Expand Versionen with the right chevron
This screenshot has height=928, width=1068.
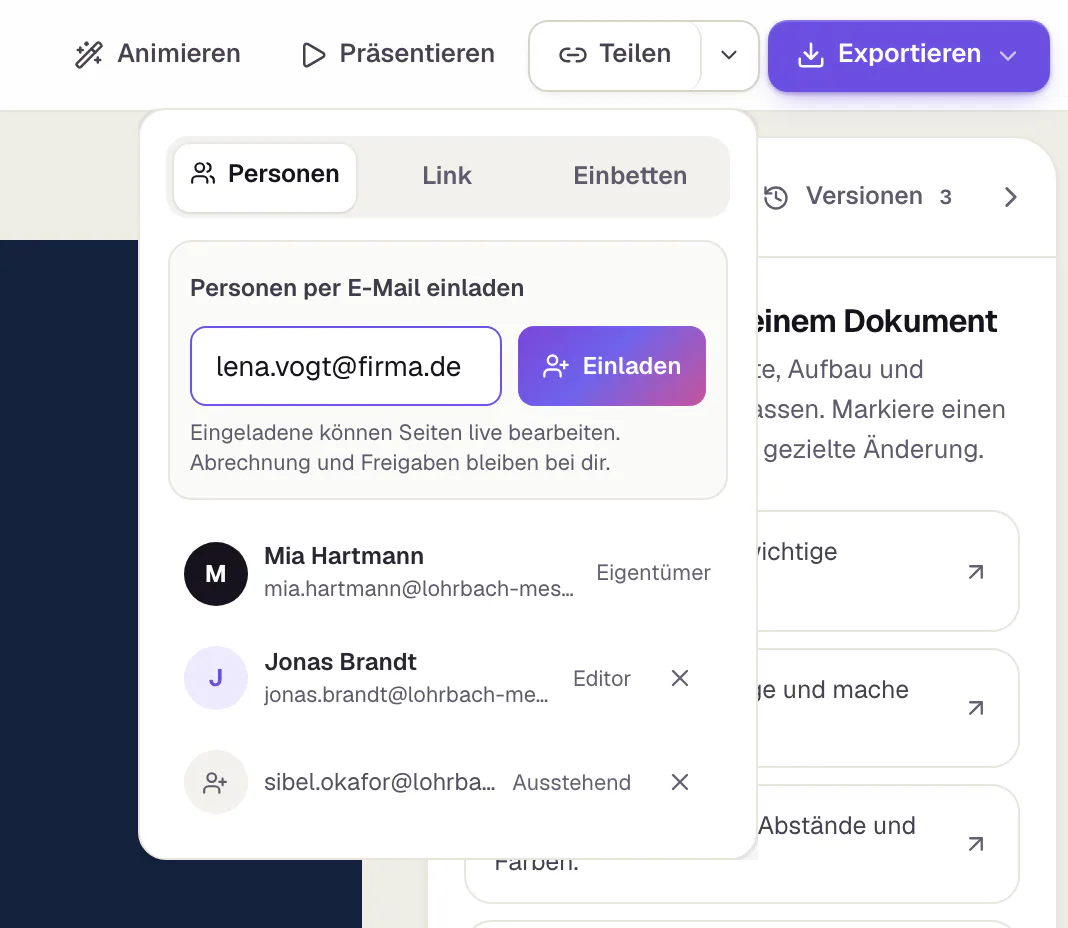(1011, 198)
